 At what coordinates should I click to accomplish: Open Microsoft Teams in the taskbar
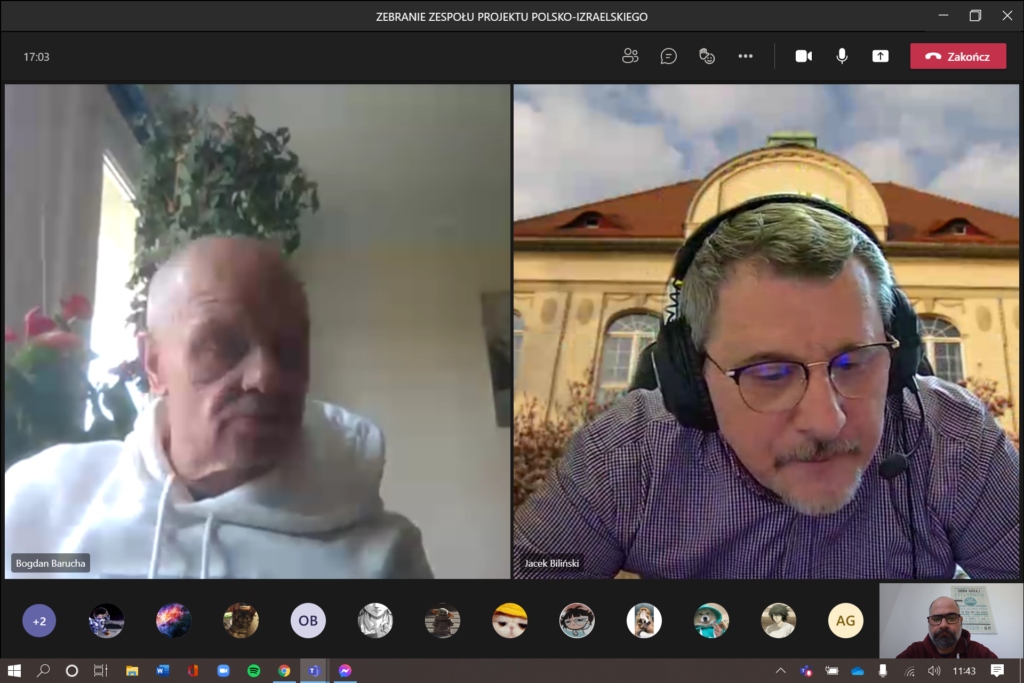pyautogui.click(x=314, y=671)
